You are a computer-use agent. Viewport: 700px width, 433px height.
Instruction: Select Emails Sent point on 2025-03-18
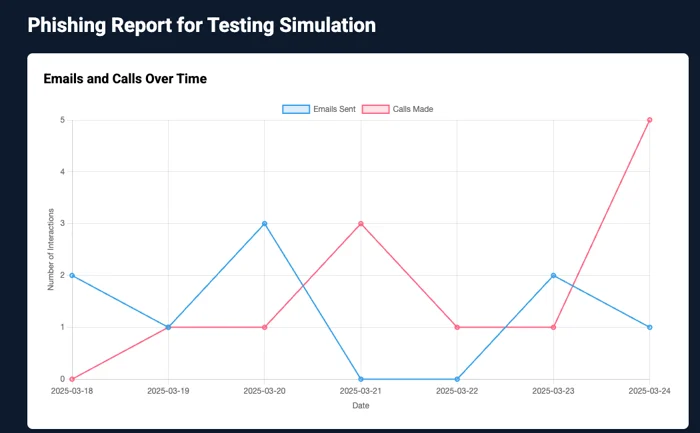[72, 275]
